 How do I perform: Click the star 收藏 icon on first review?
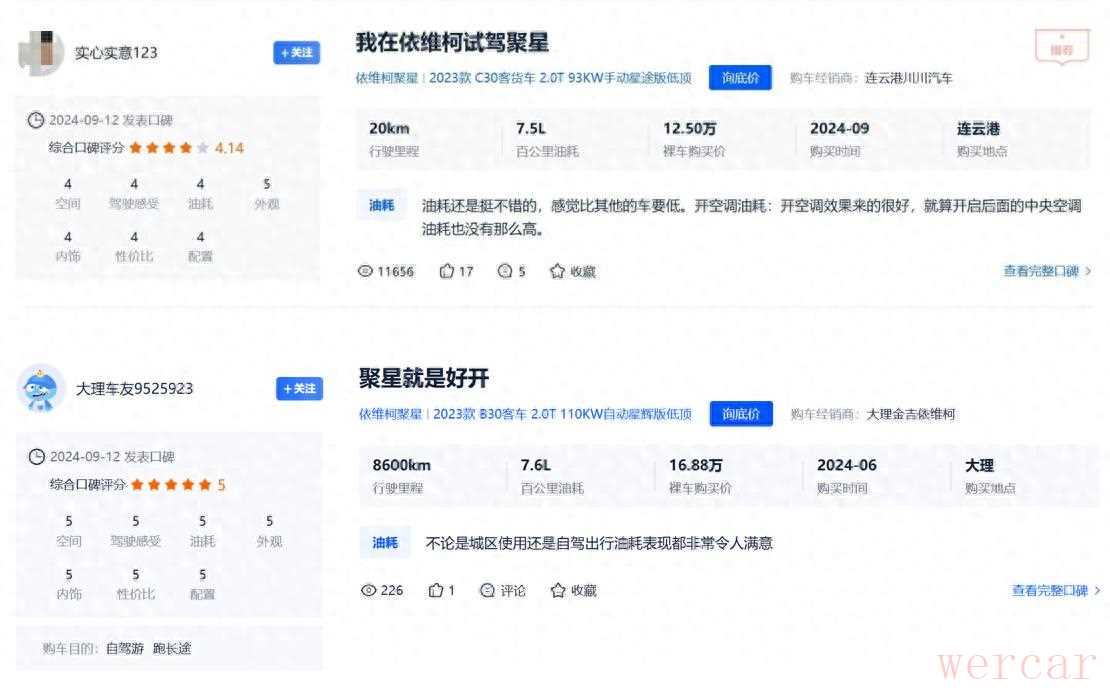(558, 271)
